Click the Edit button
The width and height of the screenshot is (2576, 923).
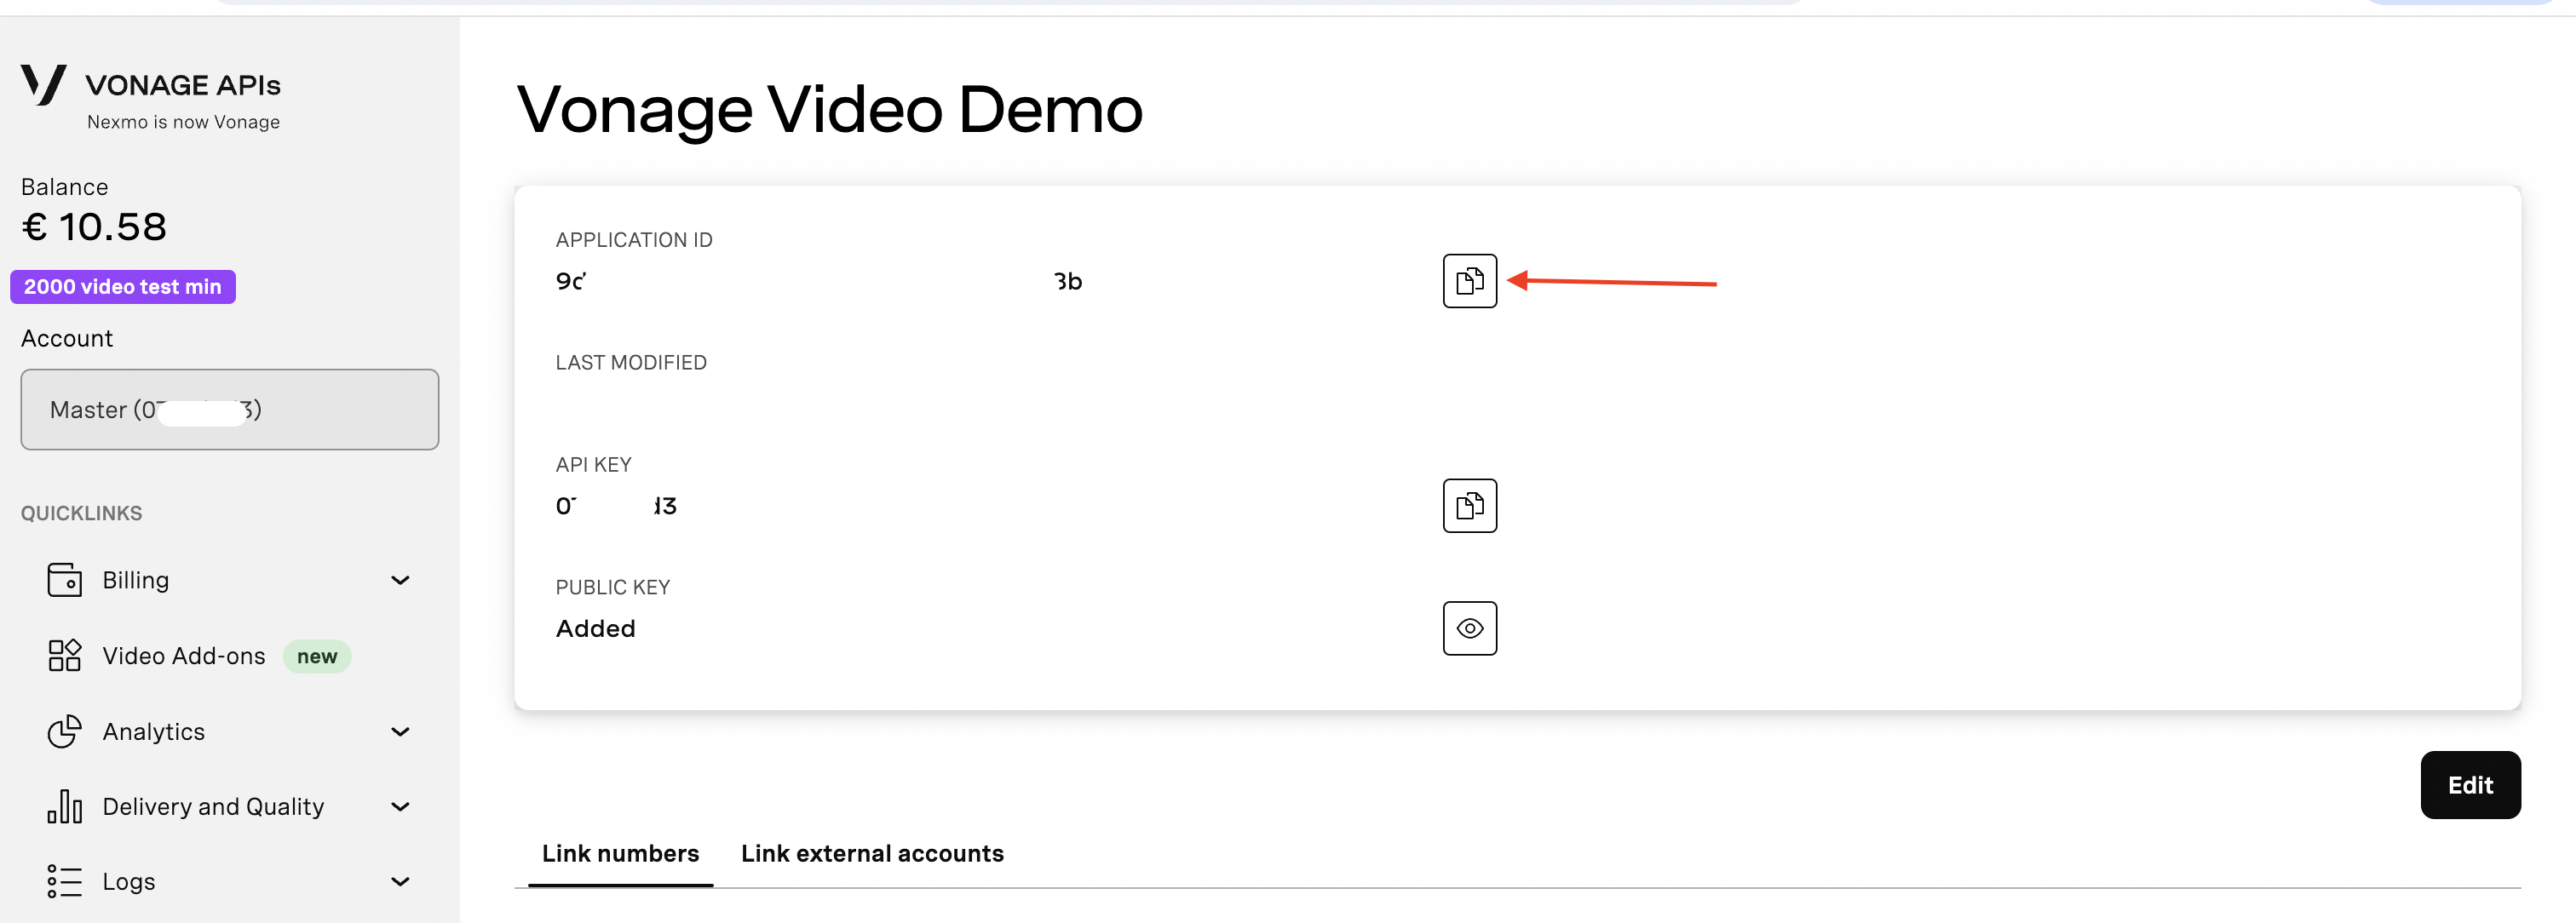2470,785
